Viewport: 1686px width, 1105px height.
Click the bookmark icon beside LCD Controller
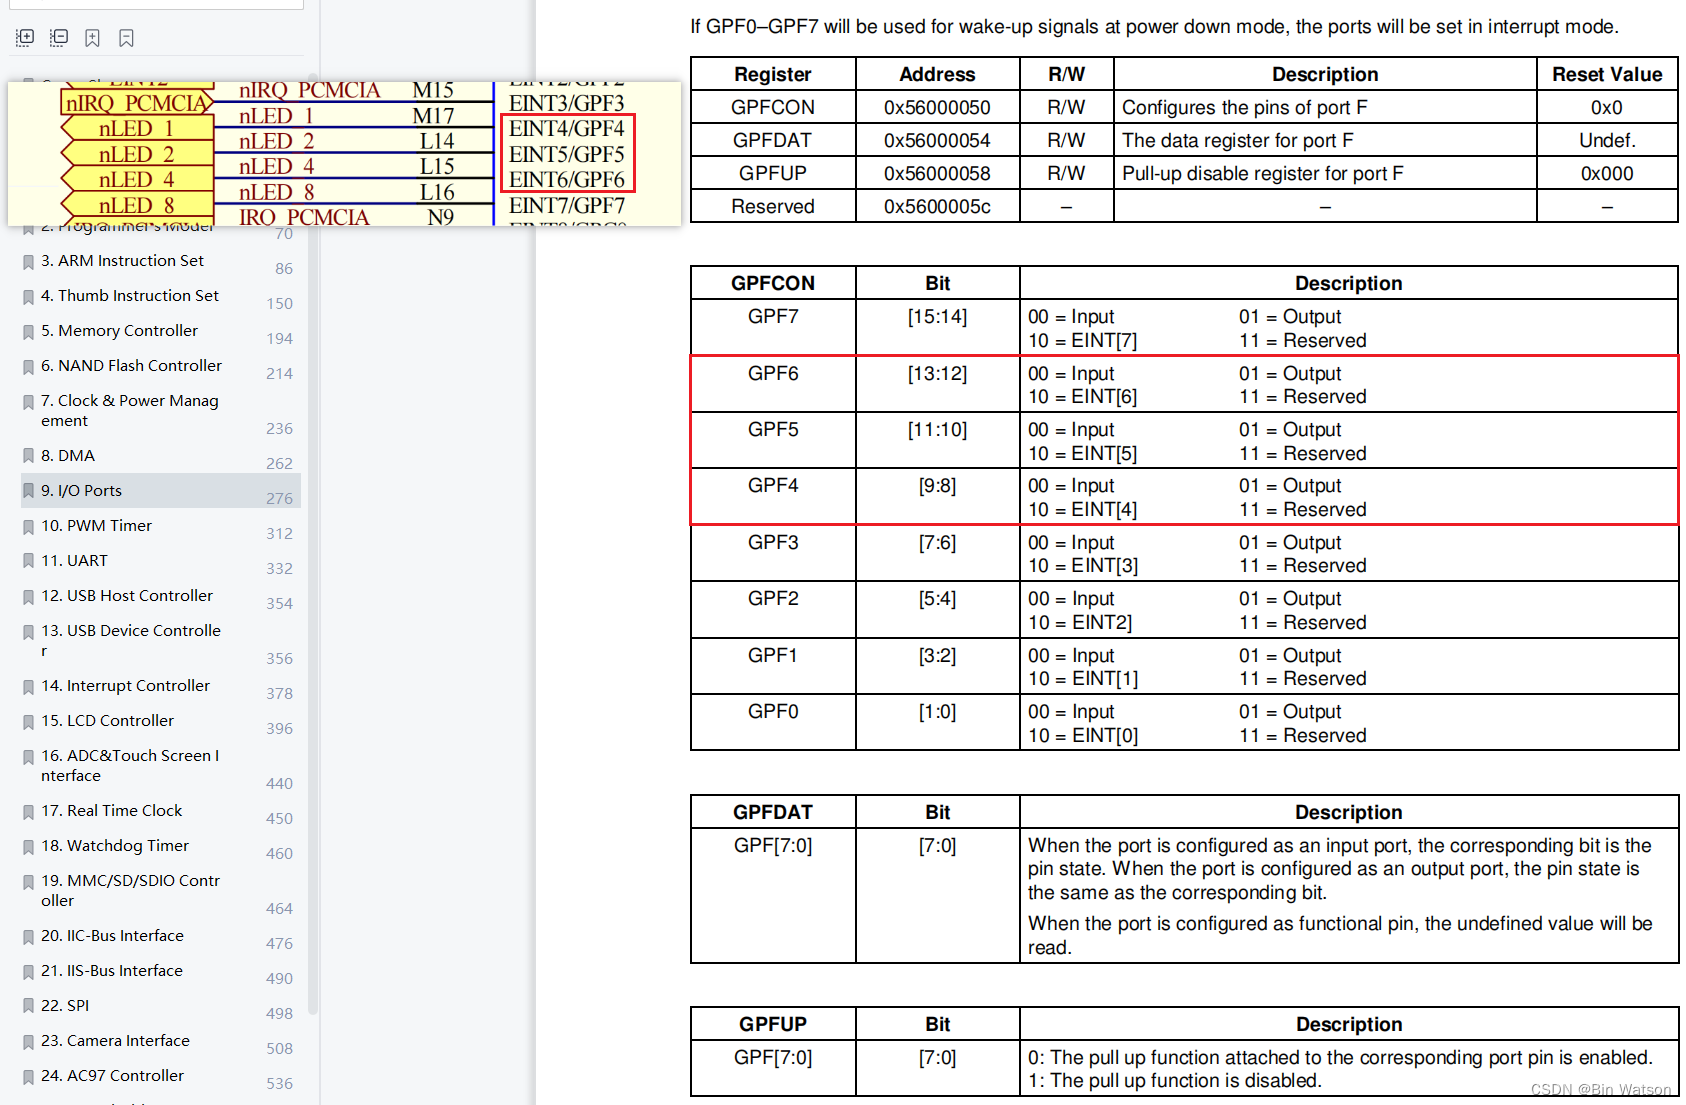click(28, 722)
